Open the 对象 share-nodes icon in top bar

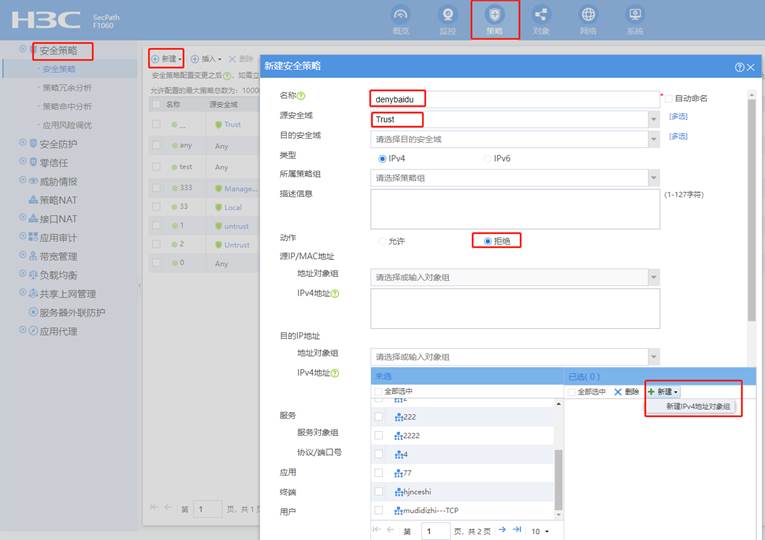tap(541, 15)
